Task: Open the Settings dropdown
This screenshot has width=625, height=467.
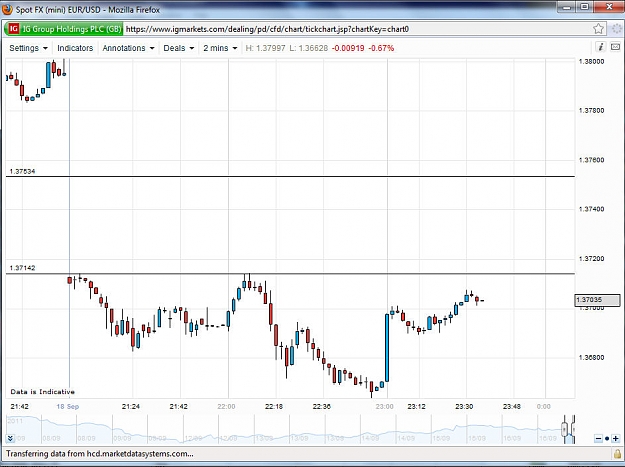Action: pos(28,48)
